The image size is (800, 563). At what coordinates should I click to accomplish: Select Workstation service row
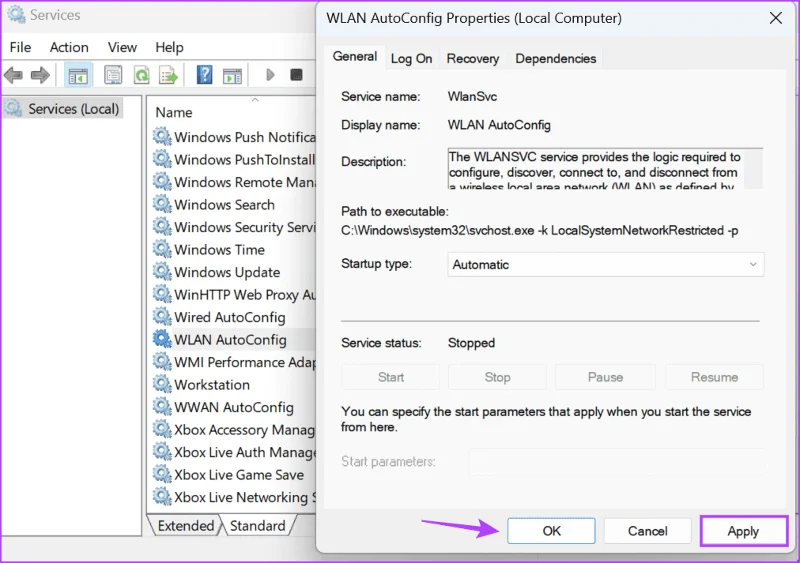click(x=234, y=384)
